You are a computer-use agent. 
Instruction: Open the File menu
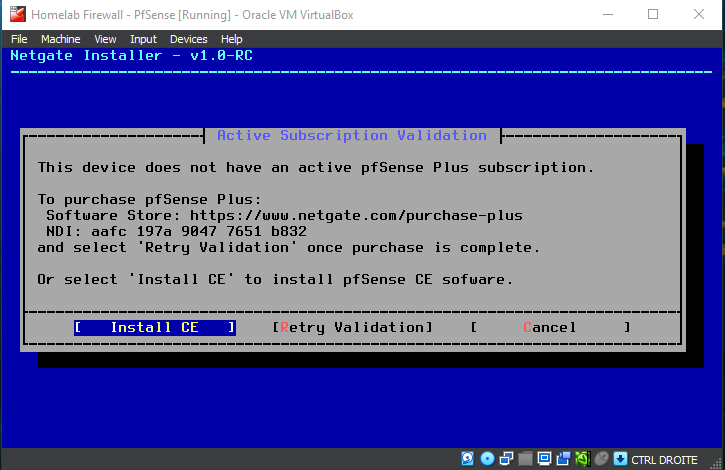(x=19, y=39)
